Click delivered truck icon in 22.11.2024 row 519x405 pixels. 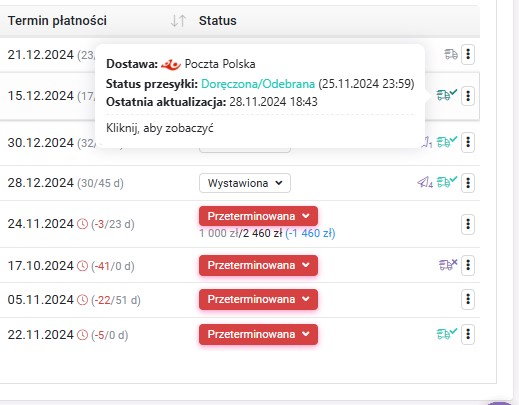point(447,333)
